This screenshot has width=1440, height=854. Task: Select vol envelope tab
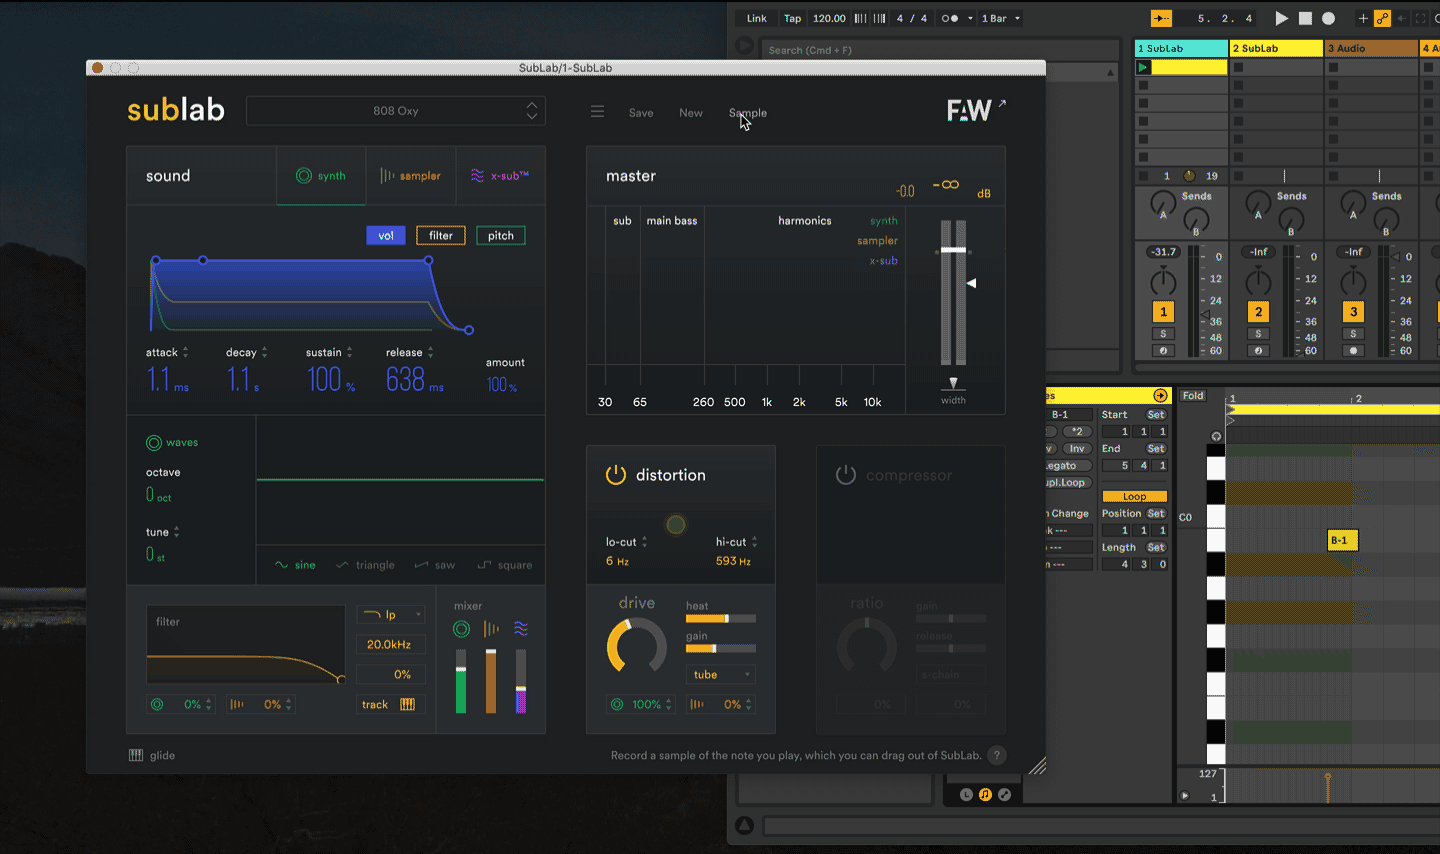[386, 236]
